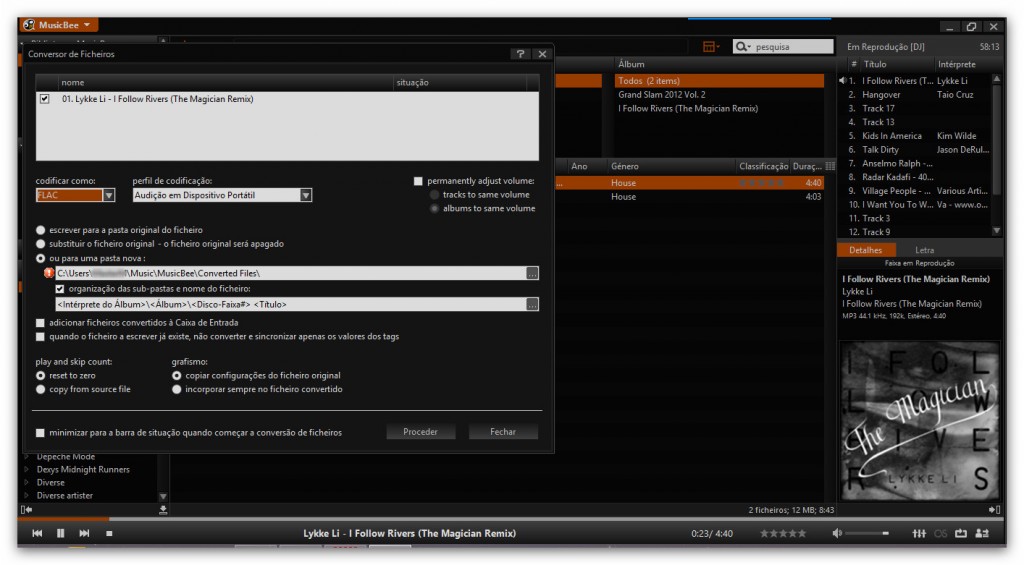Click the Proceder button

[x=420, y=432]
